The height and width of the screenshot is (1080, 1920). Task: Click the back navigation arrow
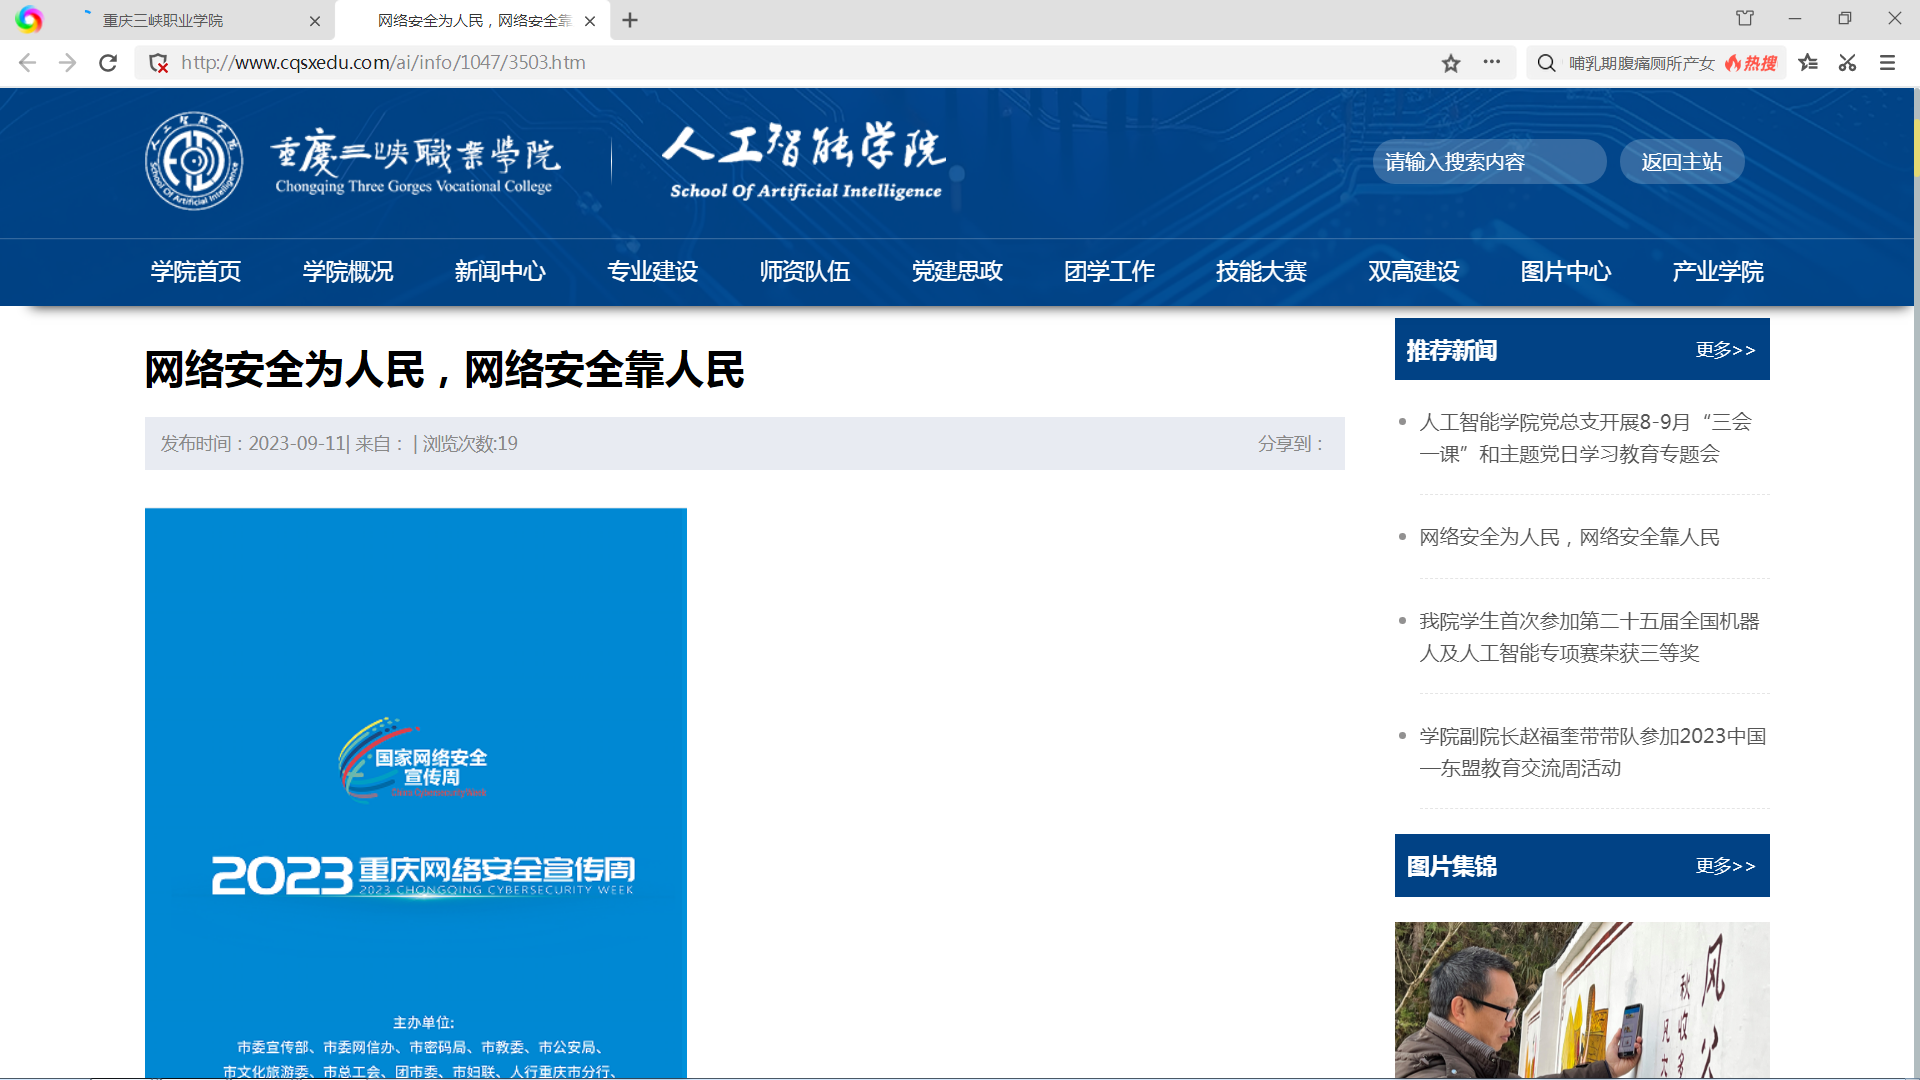[x=27, y=63]
